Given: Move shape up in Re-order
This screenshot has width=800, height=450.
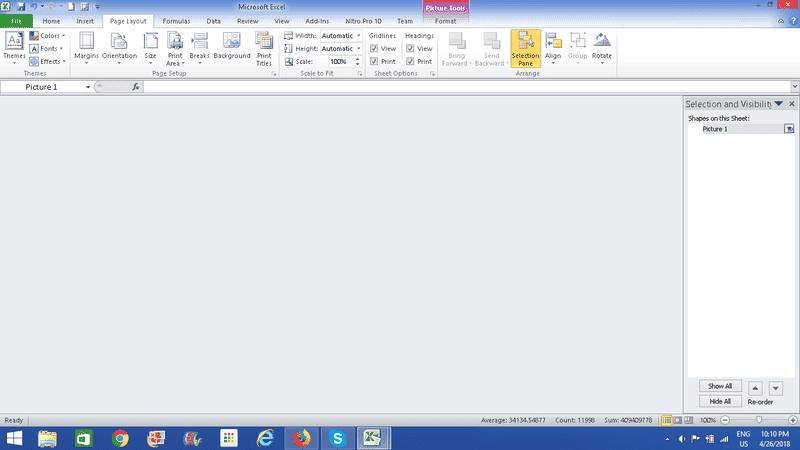Looking at the screenshot, I should click(755, 388).
